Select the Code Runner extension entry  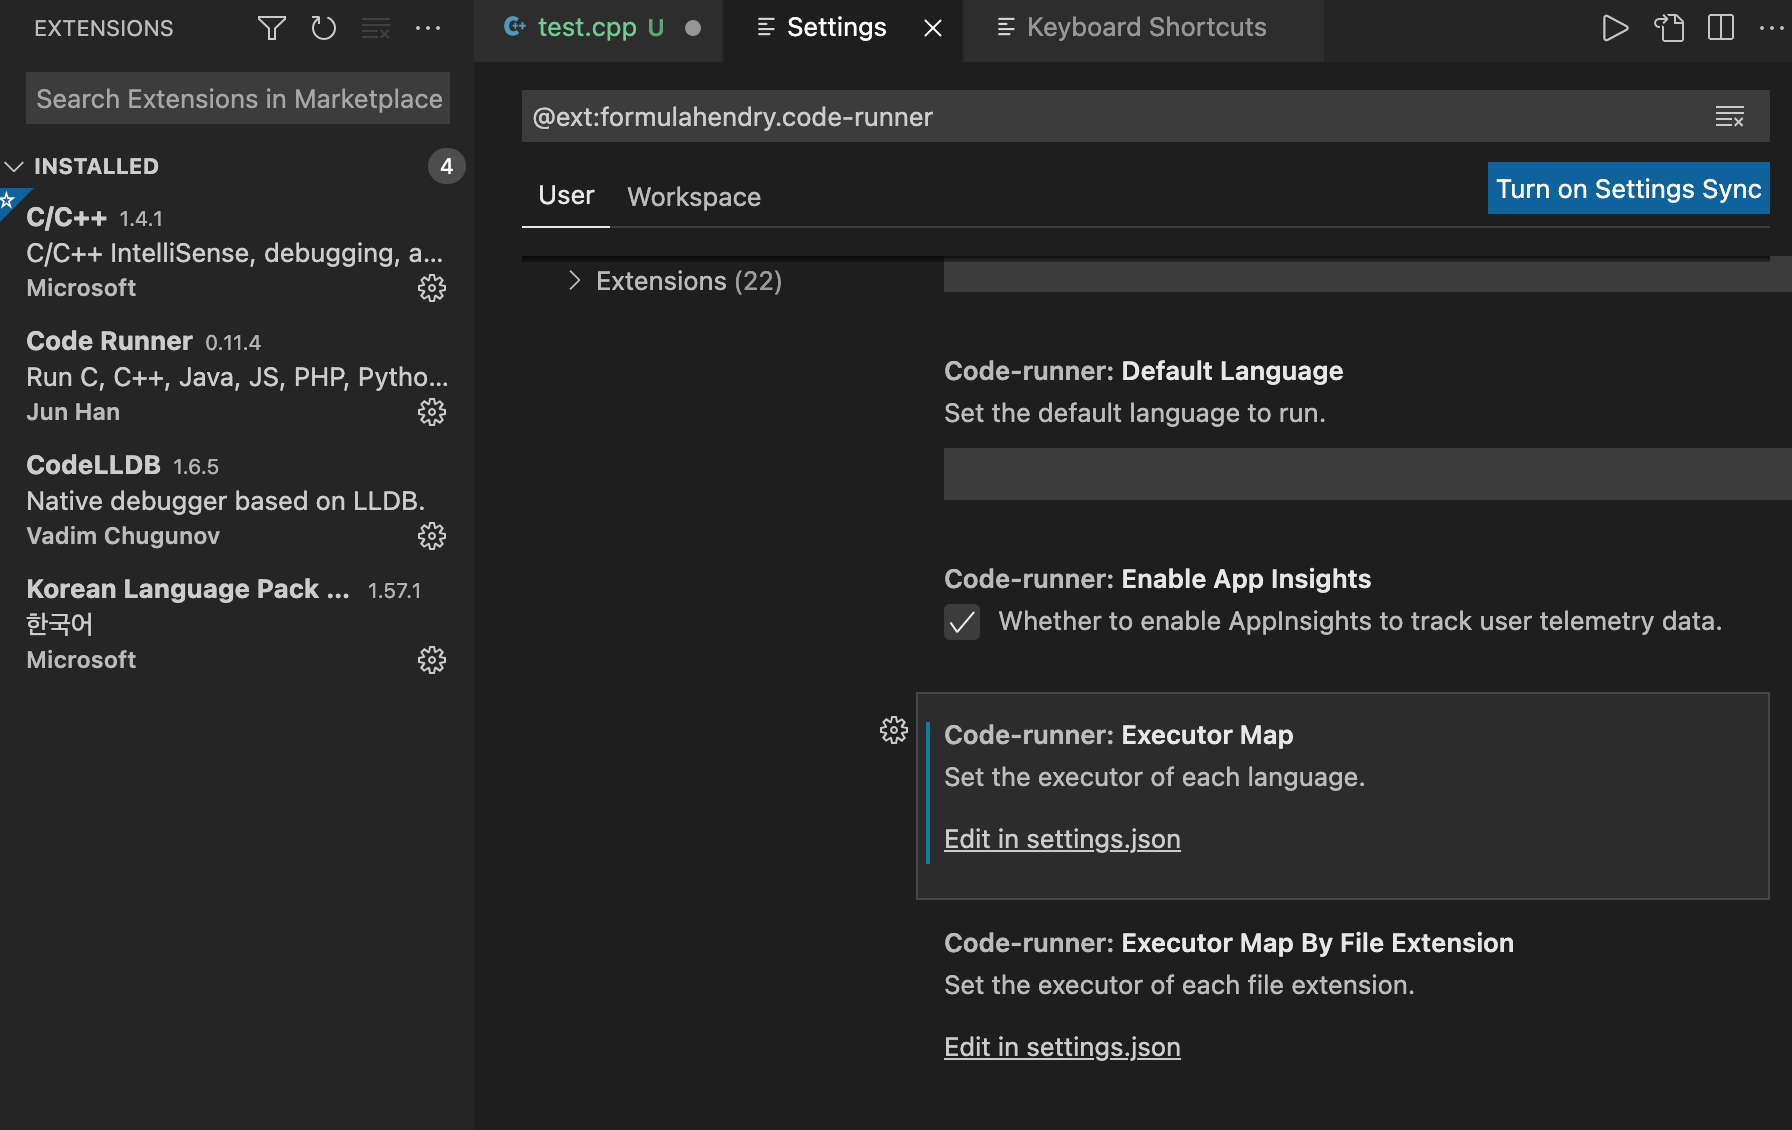237,376
